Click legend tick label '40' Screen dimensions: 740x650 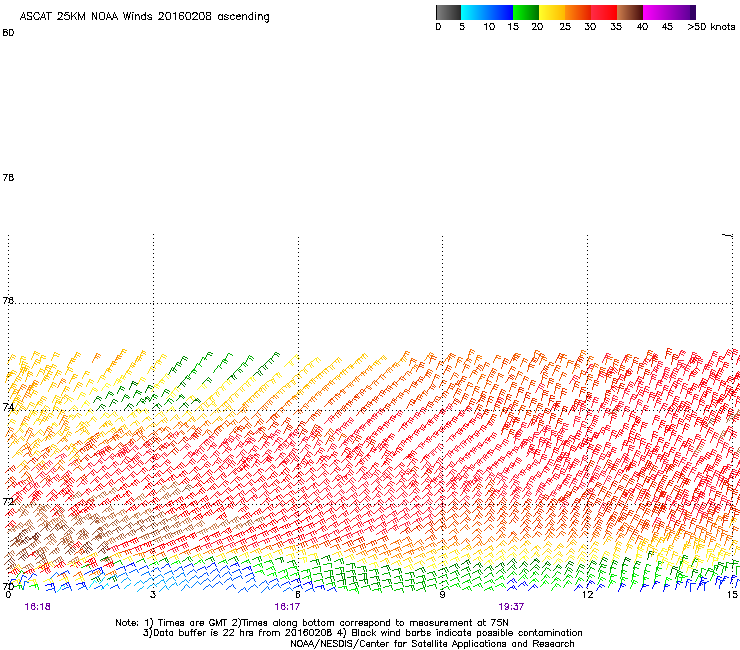coord(642,27)
